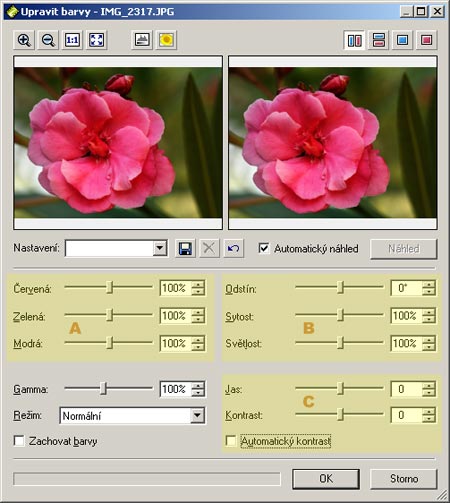
Task: Click the Sytost slider handle
Action: tap(340, 315)
